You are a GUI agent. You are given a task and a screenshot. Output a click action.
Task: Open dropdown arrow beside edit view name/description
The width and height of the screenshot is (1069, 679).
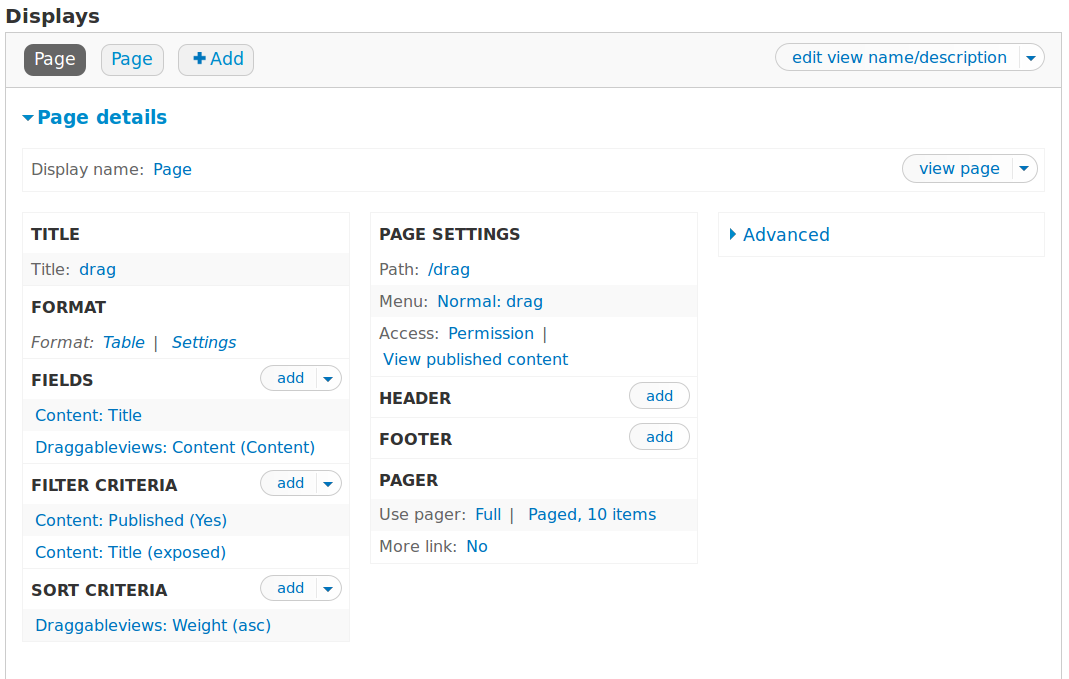[x=1032, y=58]
